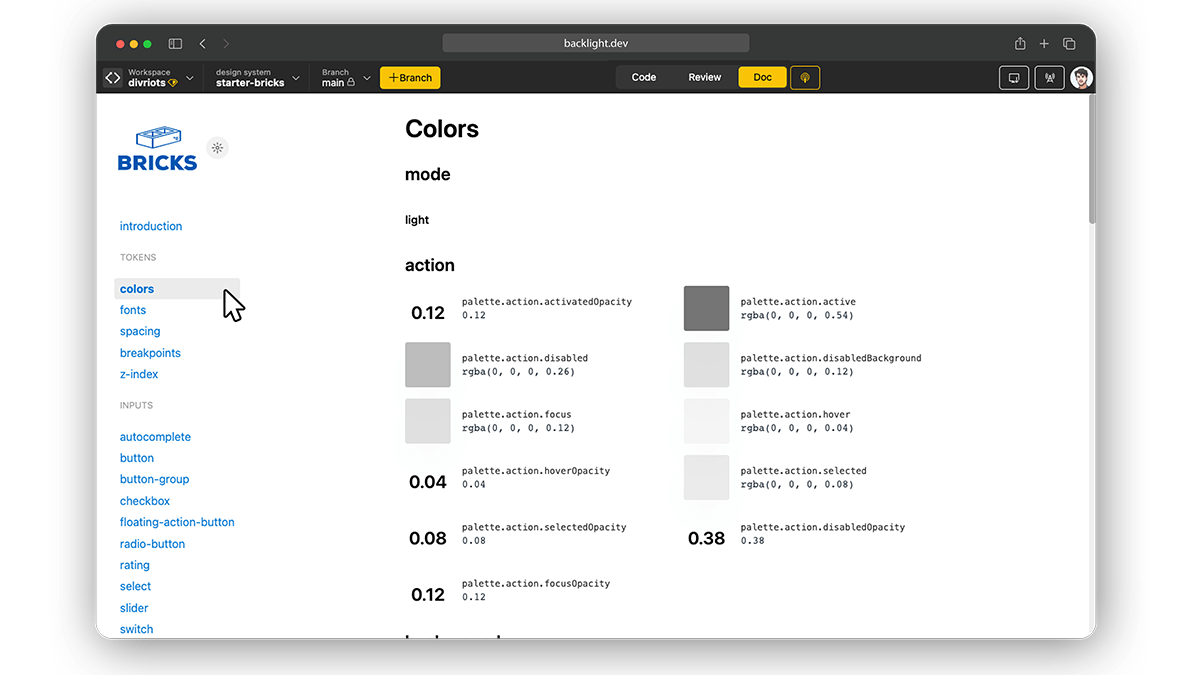The height and width of the screenshot is (675, 1200).
Task: Click the yellow podcast icon beside Doc
Action: pyautogui.click(x=805, y=77)
